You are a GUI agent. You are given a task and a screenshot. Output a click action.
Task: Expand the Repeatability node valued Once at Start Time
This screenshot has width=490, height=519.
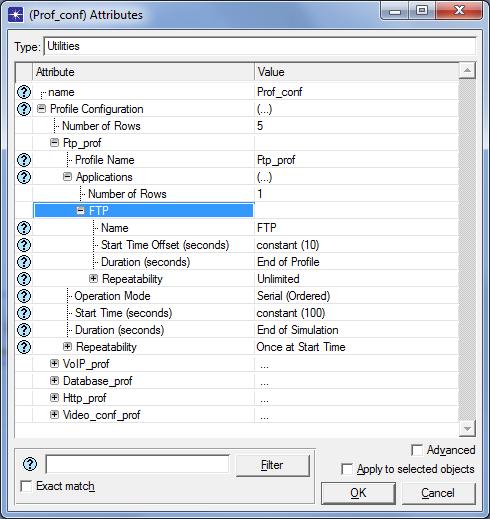pos(67,347)
